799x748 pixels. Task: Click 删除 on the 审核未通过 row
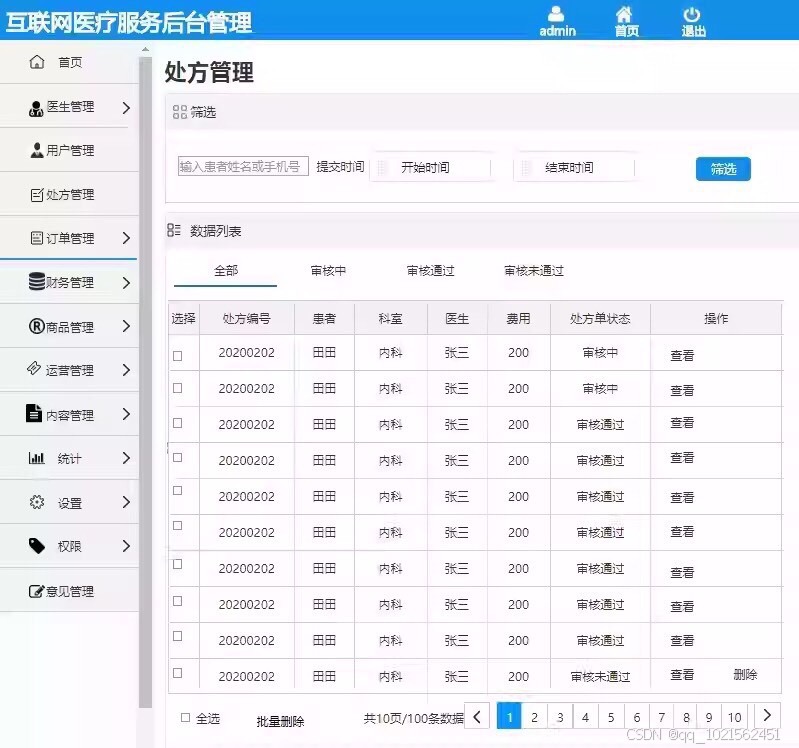click(745, 674)
